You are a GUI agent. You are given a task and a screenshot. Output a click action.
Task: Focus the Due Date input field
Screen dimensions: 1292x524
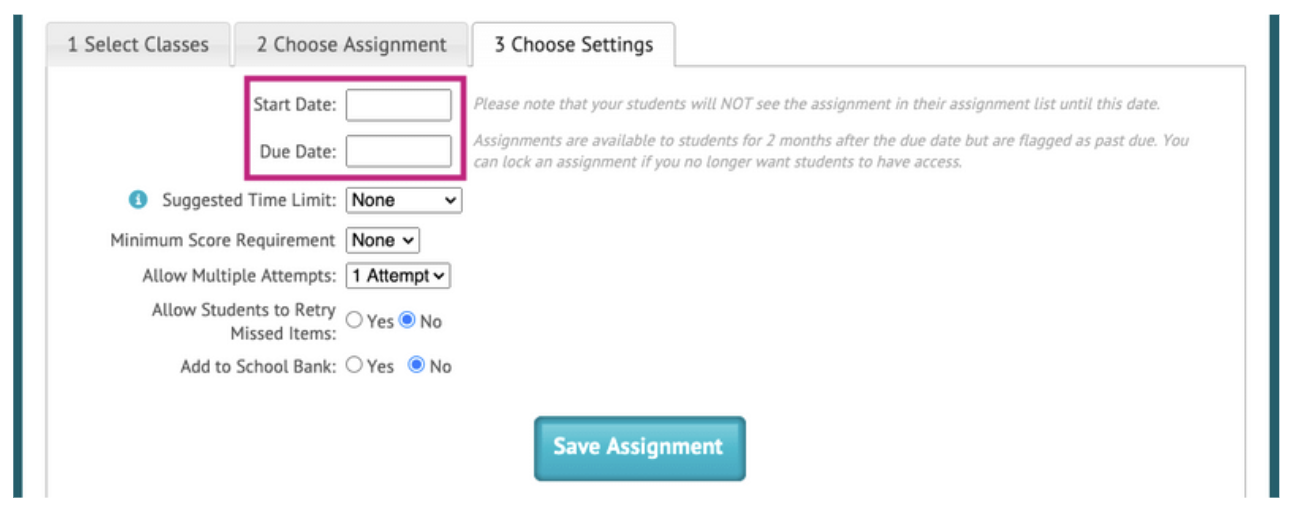tap(398, 152)
